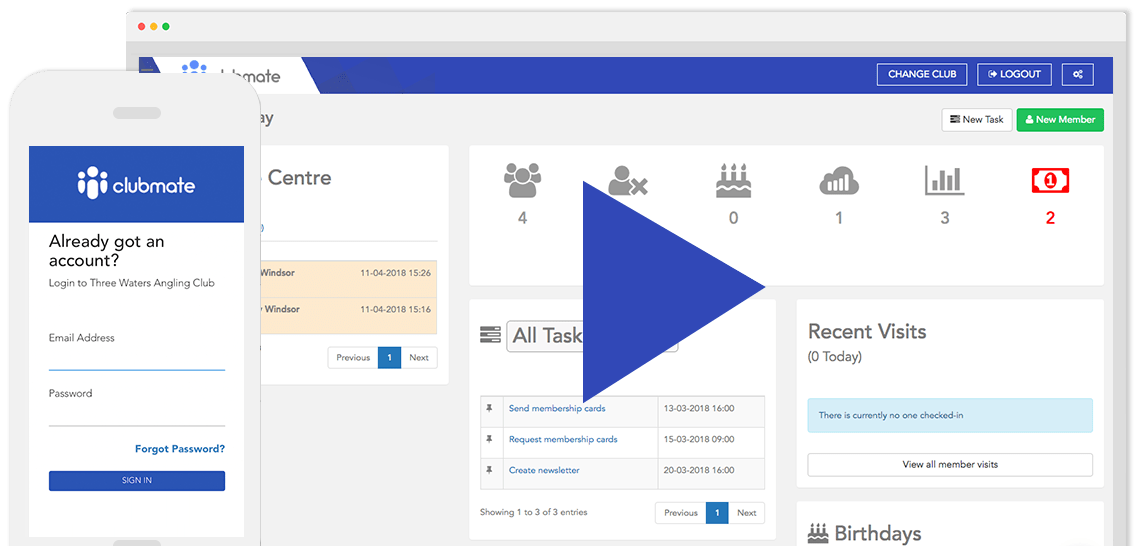Click the Forgot Password? link
The width and height of the screenshot is (1134, 546).
click(180, 449)
